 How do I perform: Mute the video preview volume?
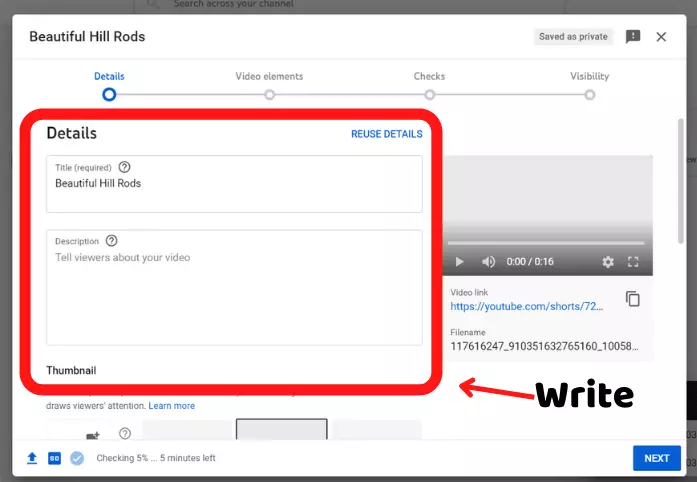click(x=488, y=261)
